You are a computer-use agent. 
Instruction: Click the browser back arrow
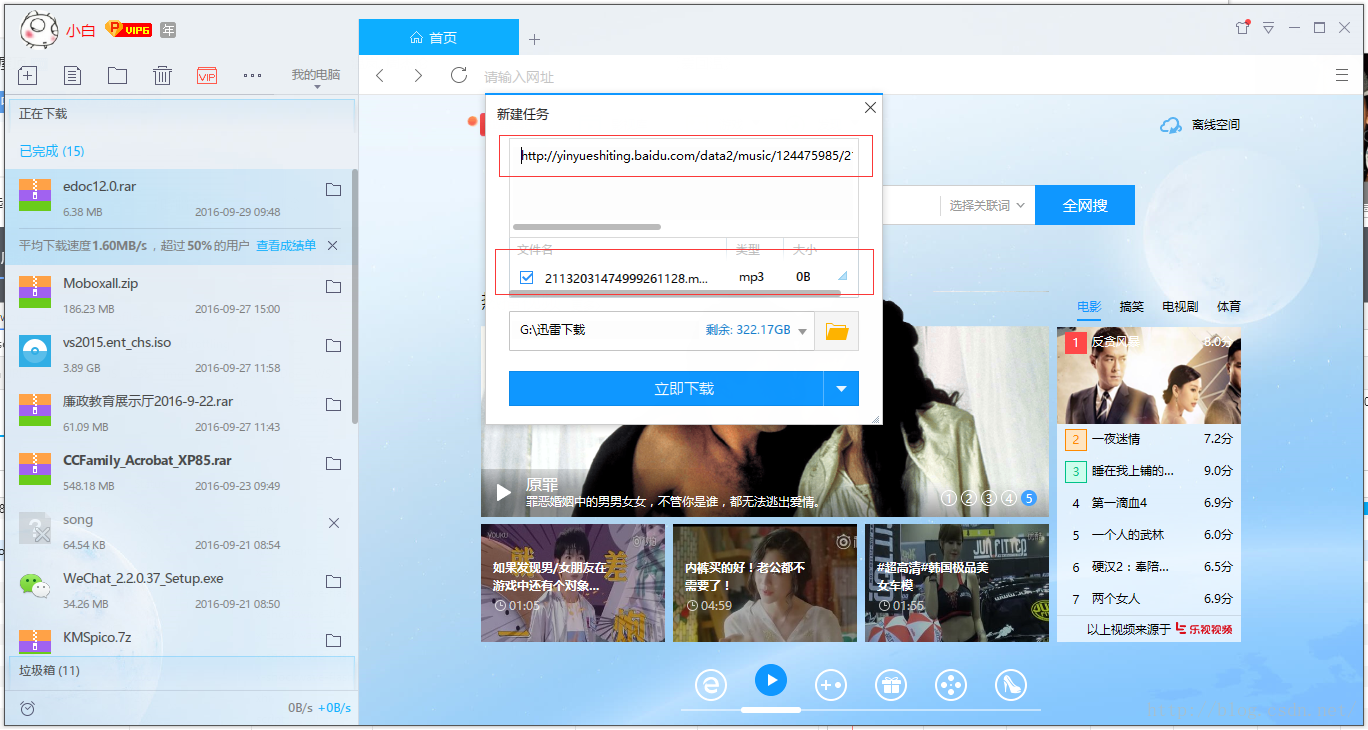(380, 76)
